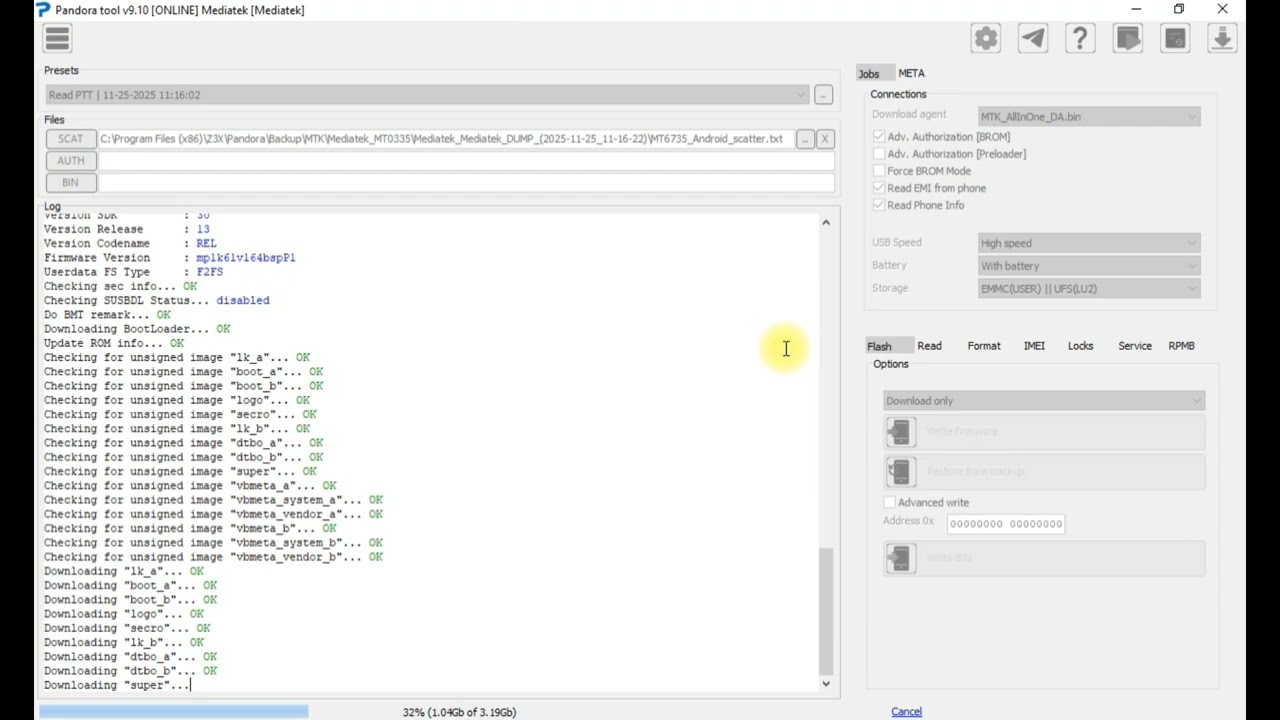Click the log line 'Checking SUSBDL Status... disabled'
Image resolution: width=1280 pixels, height=720 pixels.
point(156,300)
